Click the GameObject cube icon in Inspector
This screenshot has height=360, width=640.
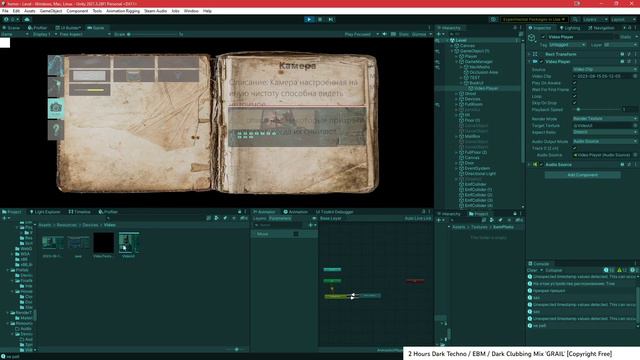tap(532, 38)
